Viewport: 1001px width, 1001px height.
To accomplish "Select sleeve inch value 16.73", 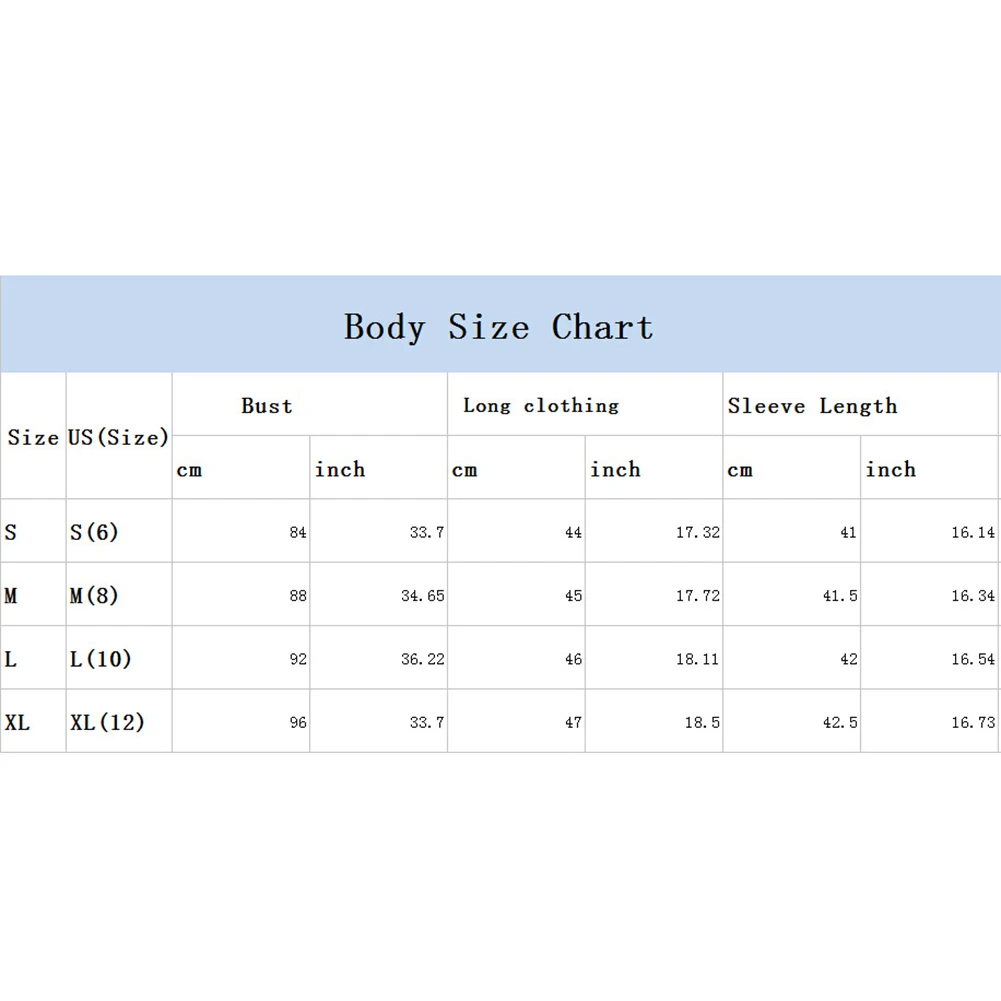I will 973,722.
